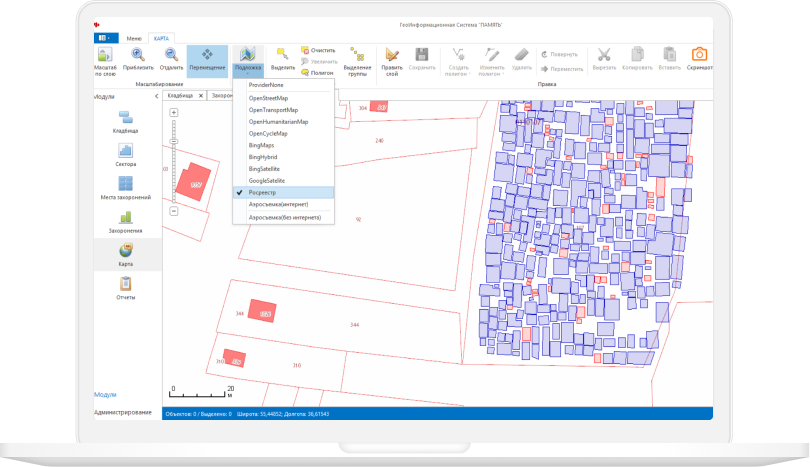Choose GoogleSatellite as basemap provider
The height and width of the screenshot is (467, 810).
(x=283, y=181)
